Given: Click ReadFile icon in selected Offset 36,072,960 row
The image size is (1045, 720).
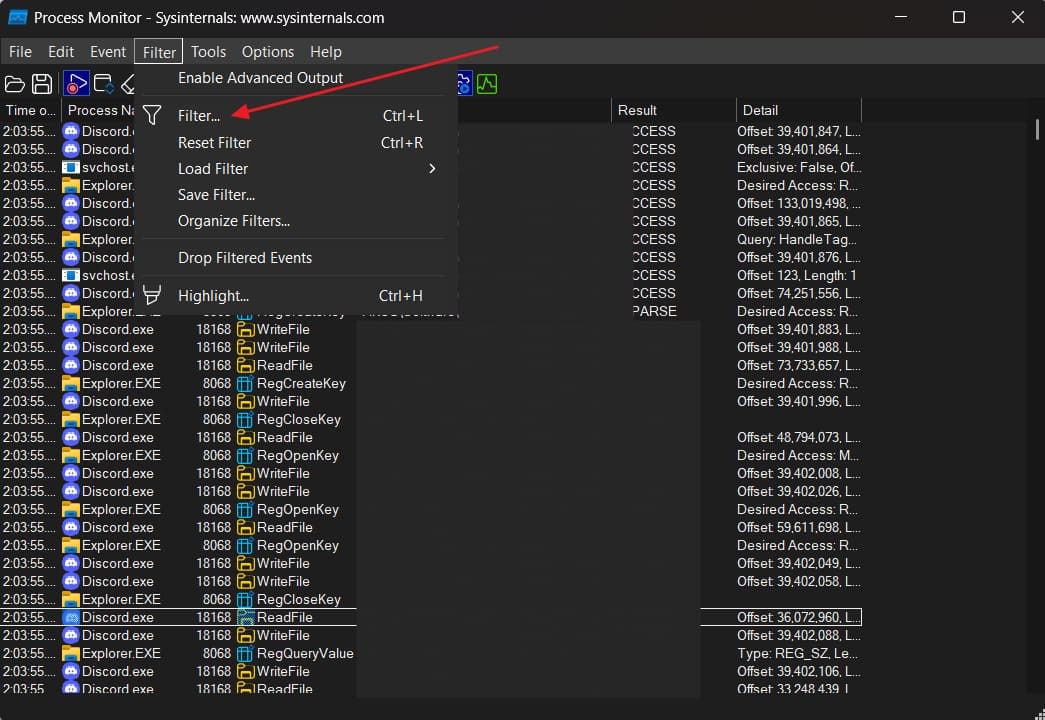Looking at the screenshot, I should click(245, 617).
